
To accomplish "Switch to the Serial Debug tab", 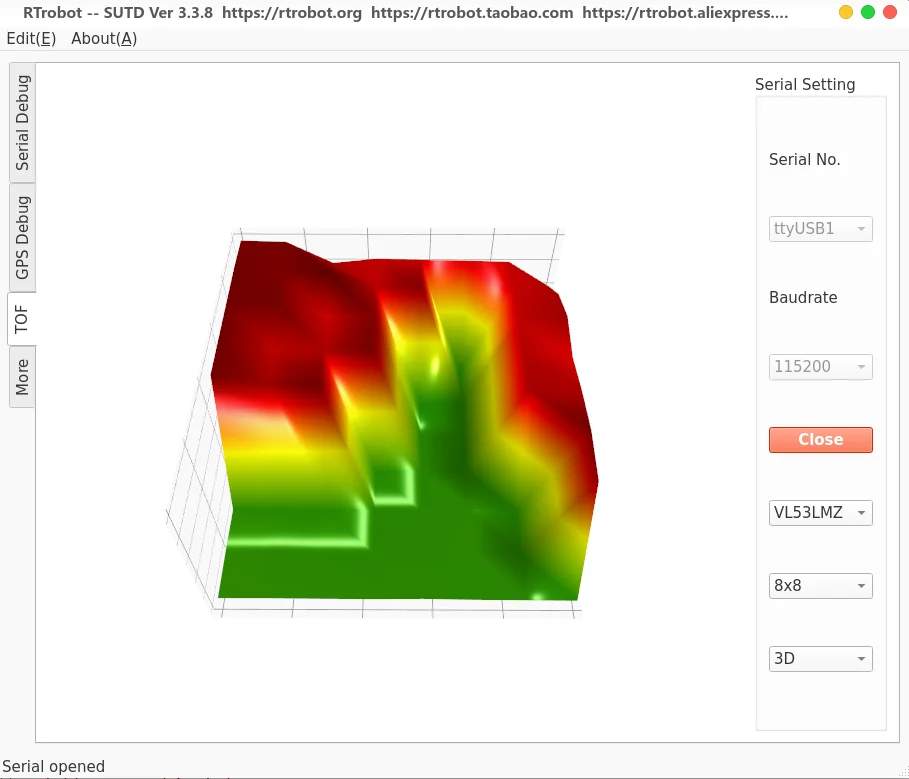I will pyautogui.click(x=22, y=123).
